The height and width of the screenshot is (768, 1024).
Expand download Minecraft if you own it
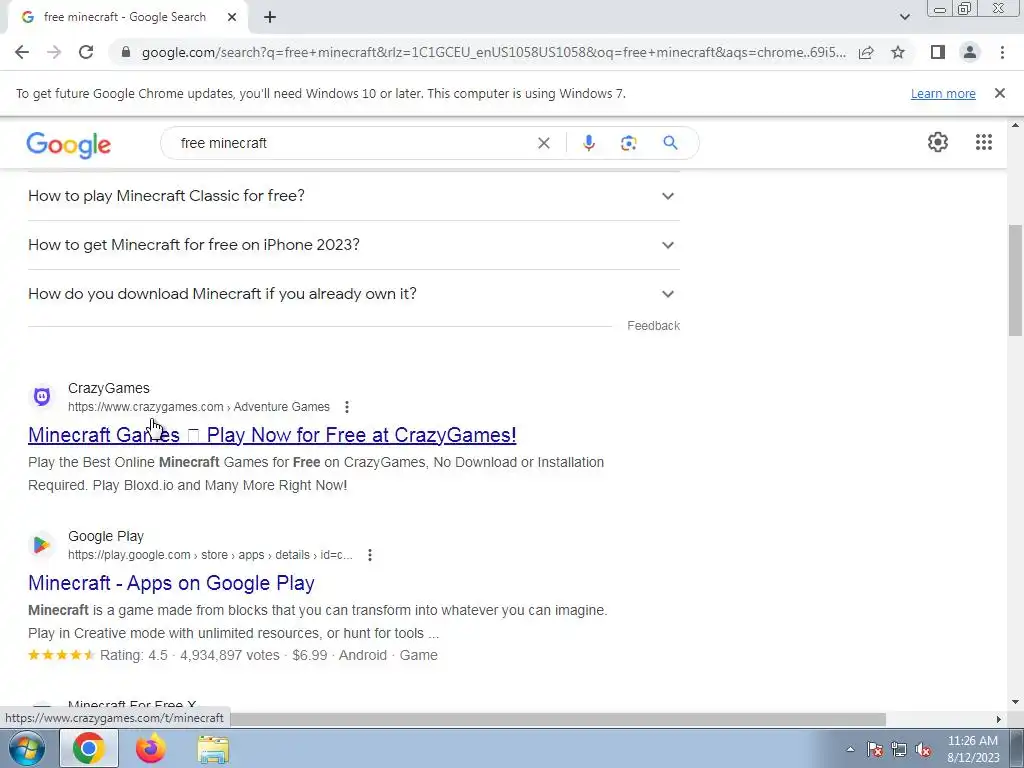point(353,294)
